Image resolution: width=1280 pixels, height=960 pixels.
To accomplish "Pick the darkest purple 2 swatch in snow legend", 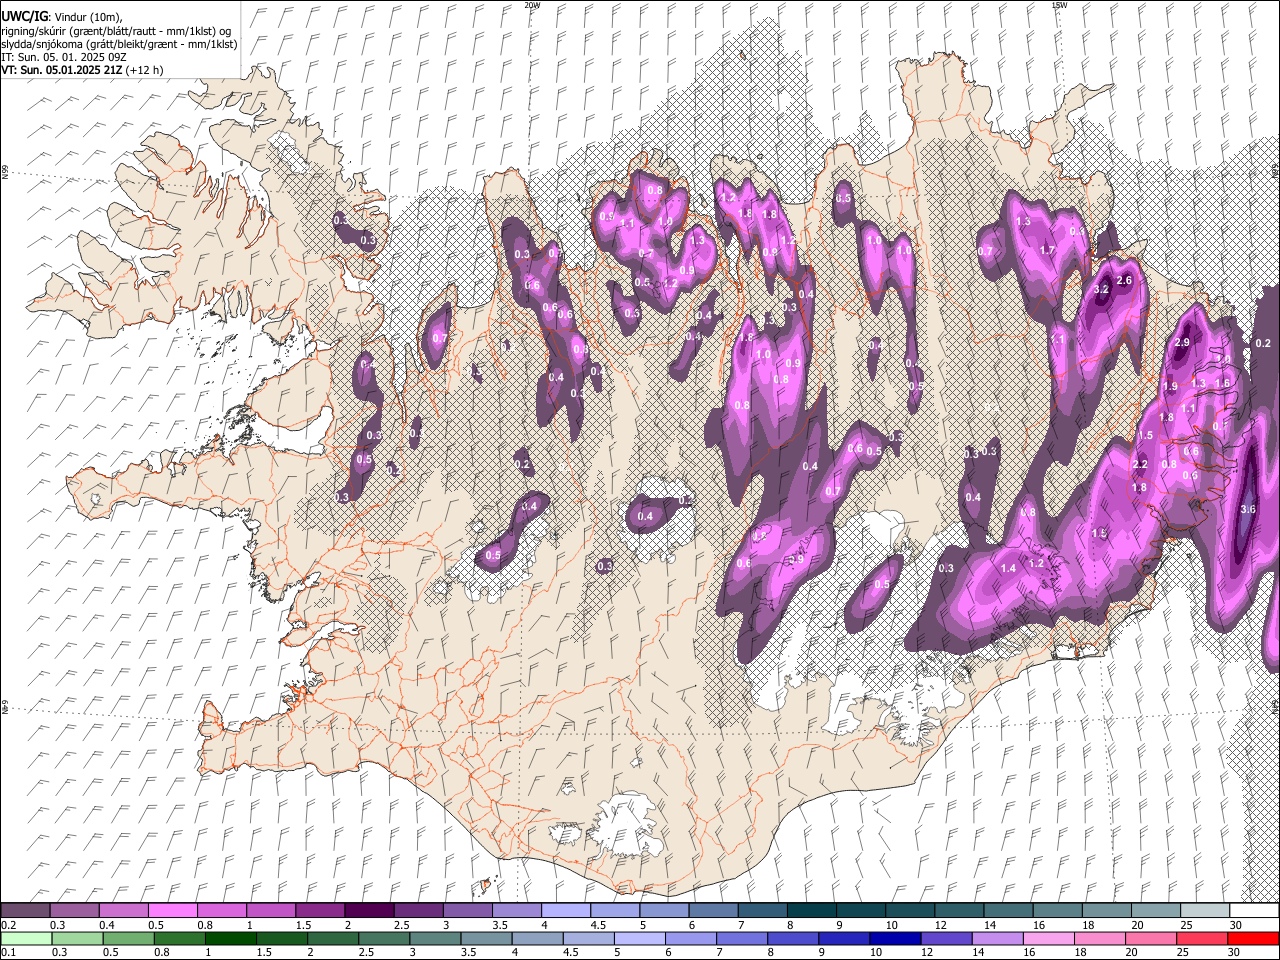I will click(368, 911).
